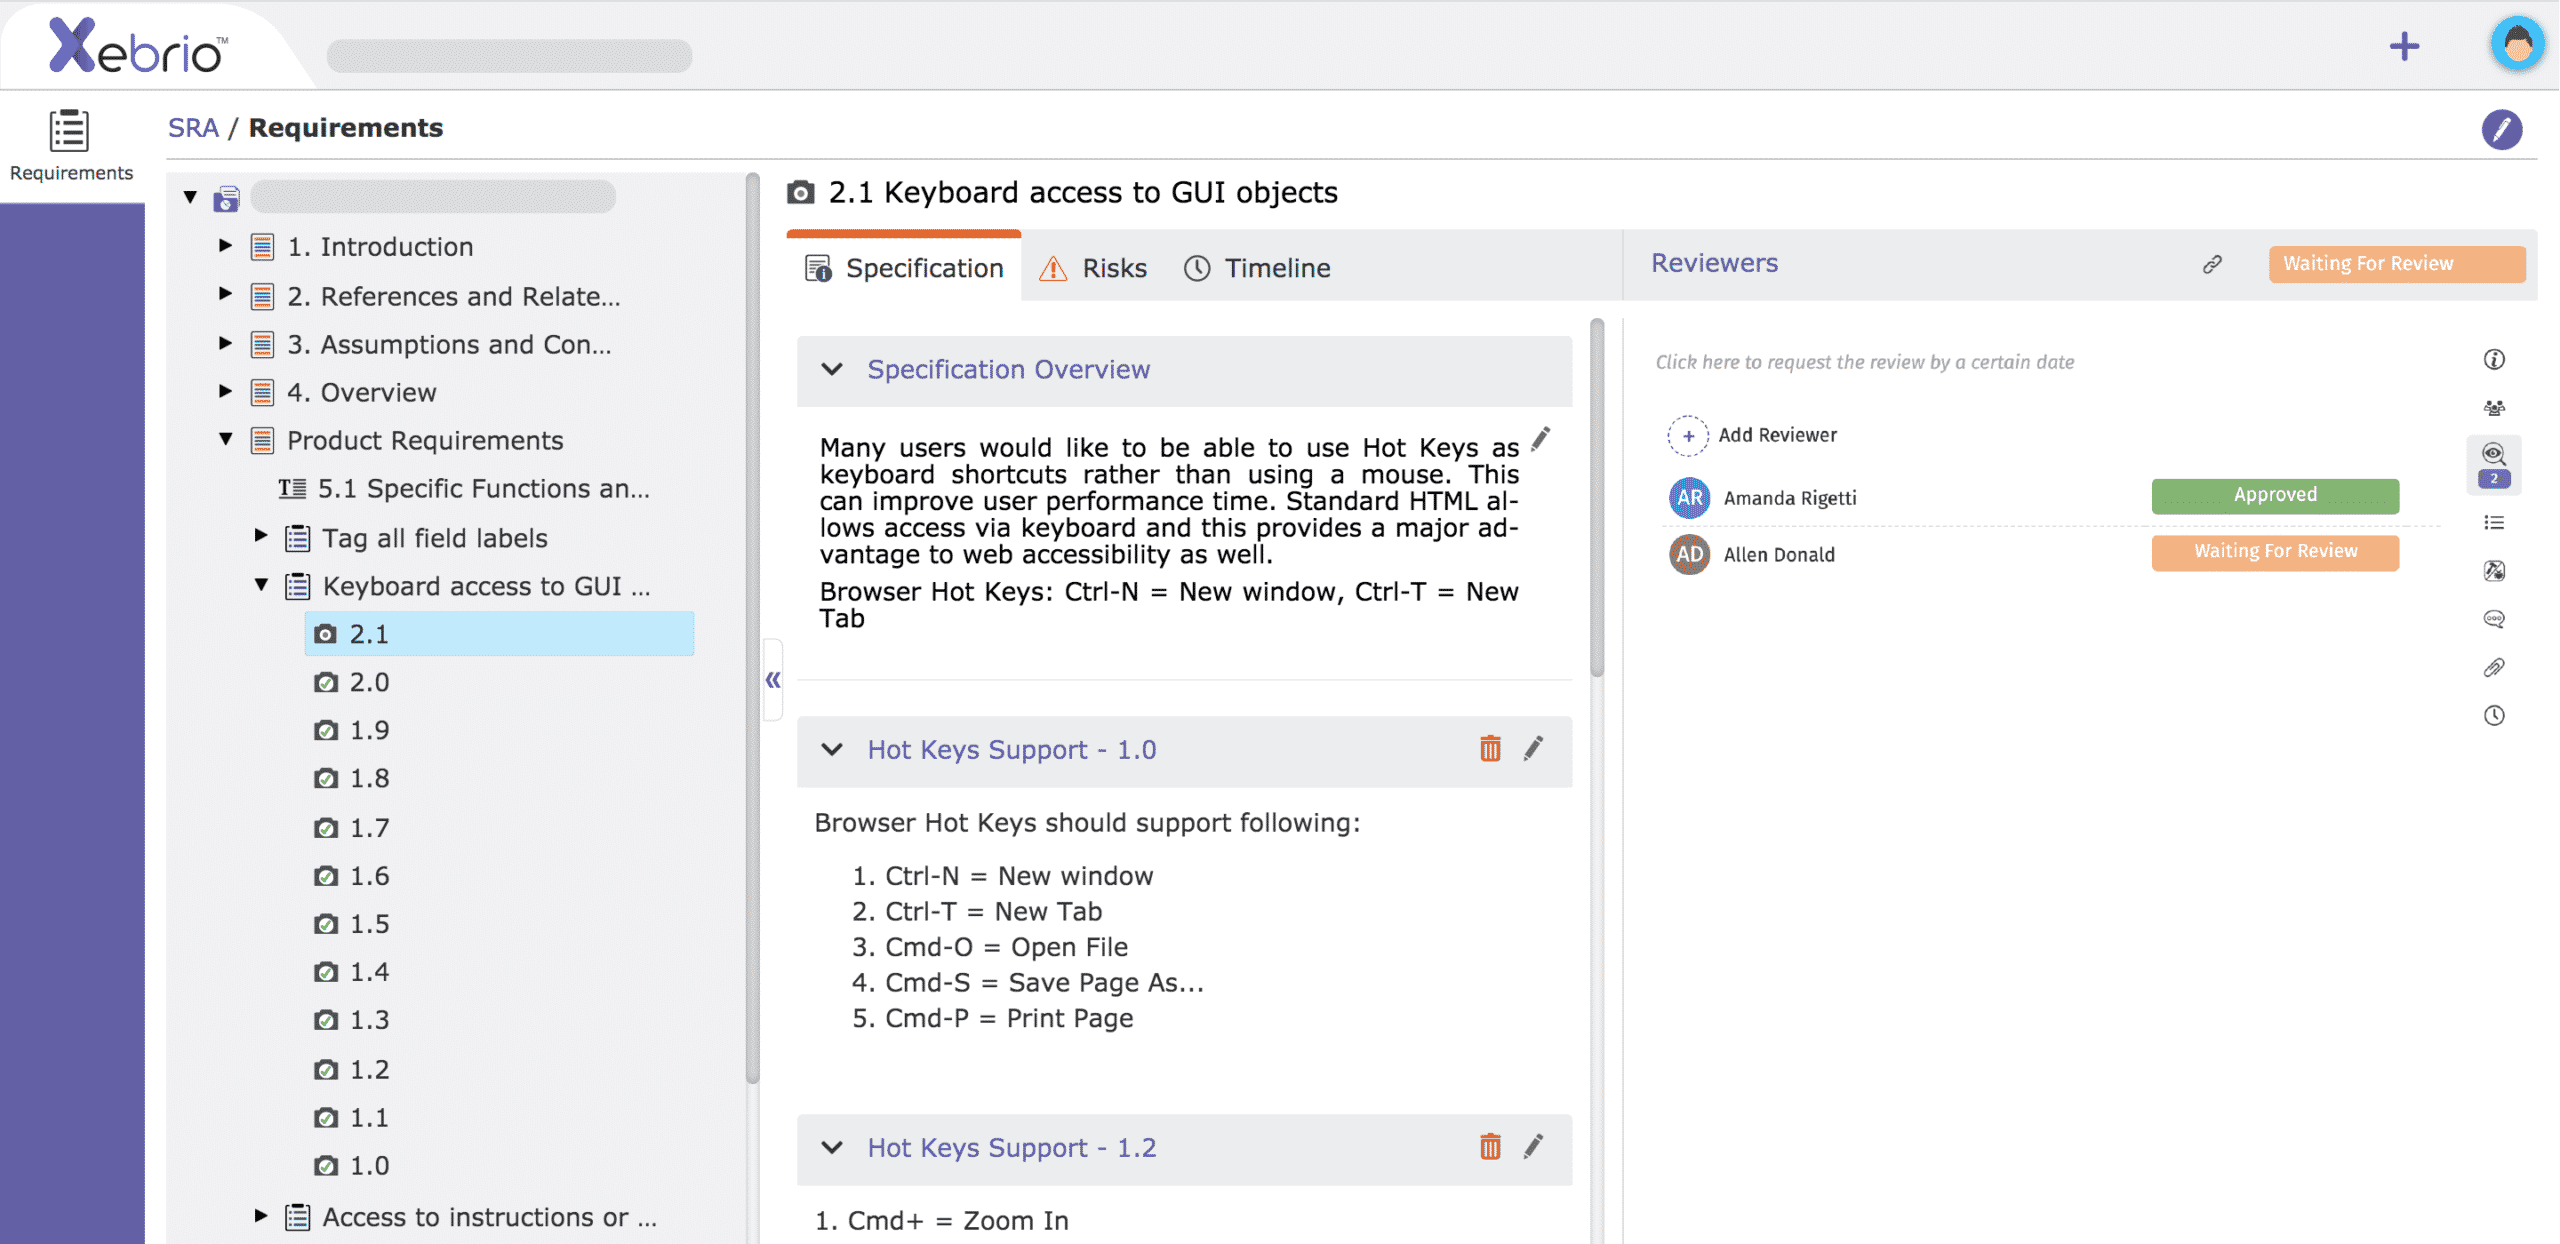Click the SRA breadcrumb link
This screenshot has height=1244, width=2560.
[193, 128]
